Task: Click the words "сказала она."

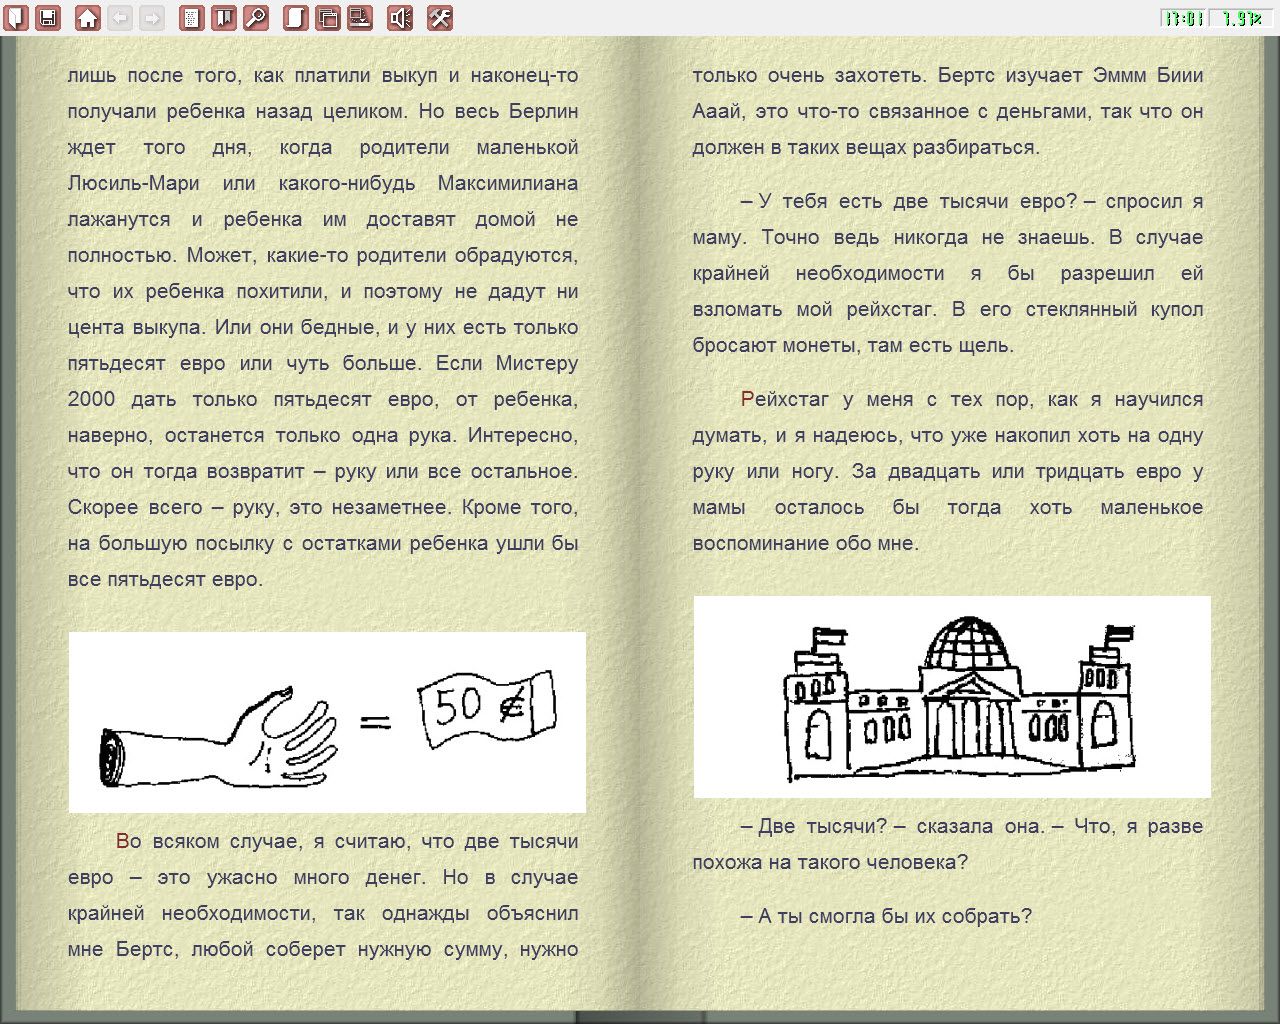Action: tap(981, 827)
